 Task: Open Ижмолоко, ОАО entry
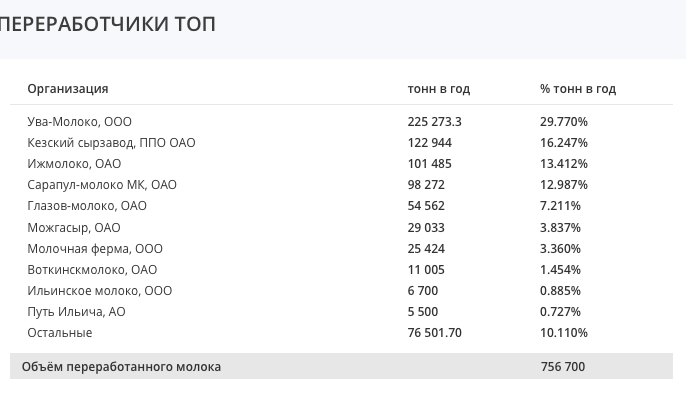[74, 164]
